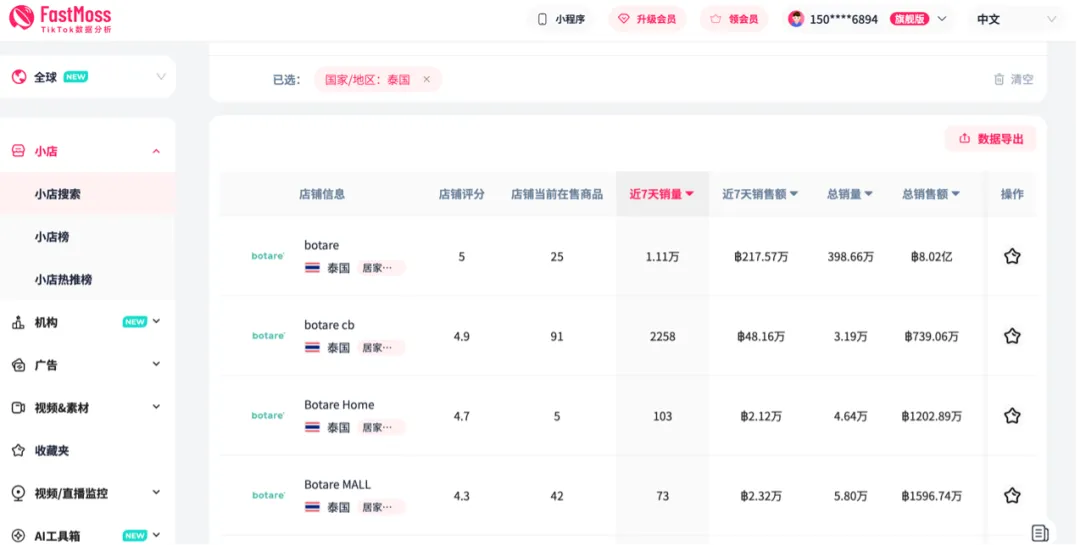This screenshot has width=1080, height=546.
Task: Favorite the Botare MALL shop star
Action: click(1012, 496)
